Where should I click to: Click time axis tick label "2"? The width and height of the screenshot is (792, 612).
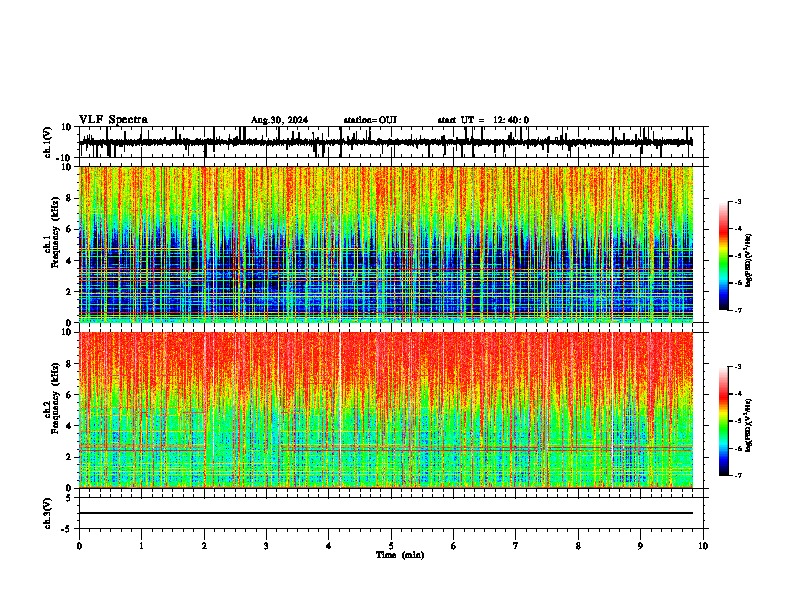[204, 546]
